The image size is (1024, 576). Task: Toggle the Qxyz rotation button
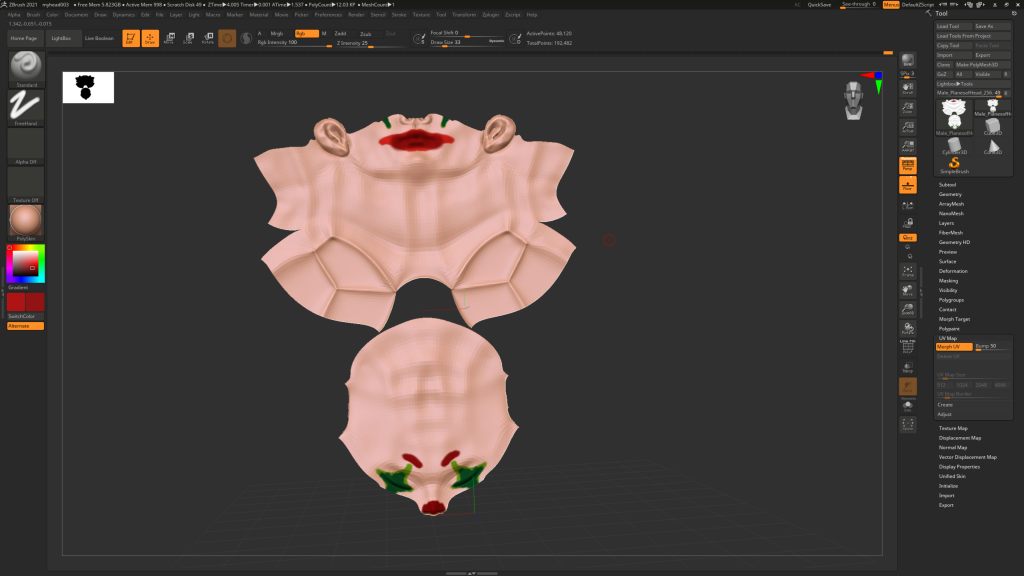click(908, 238)
